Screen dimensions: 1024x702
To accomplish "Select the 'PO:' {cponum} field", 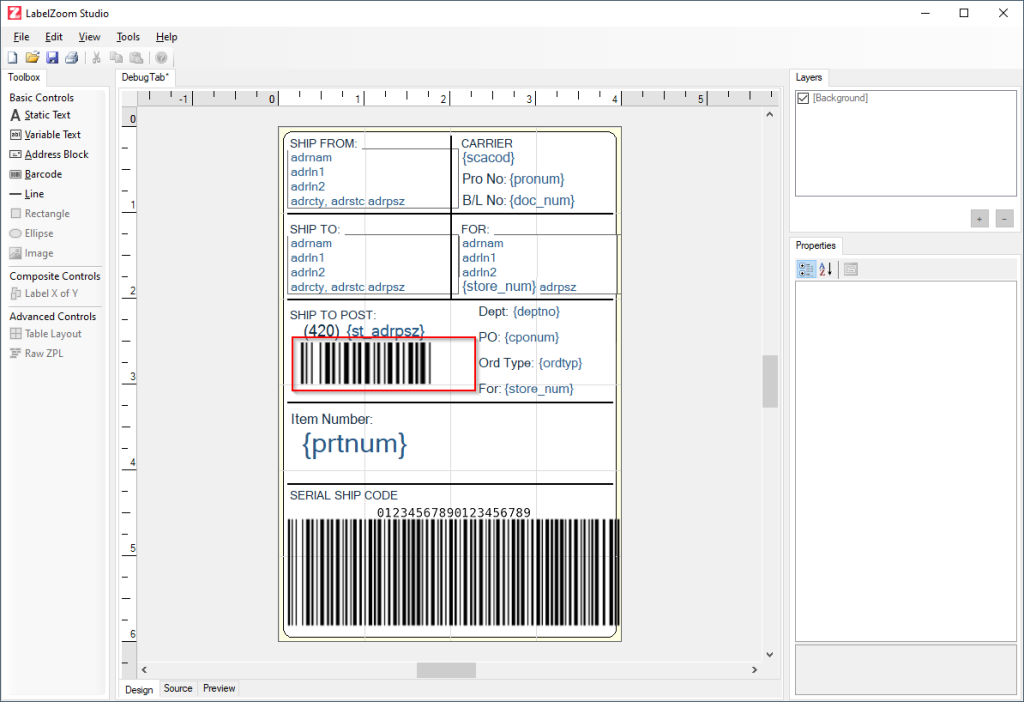I will click(519, 338).
